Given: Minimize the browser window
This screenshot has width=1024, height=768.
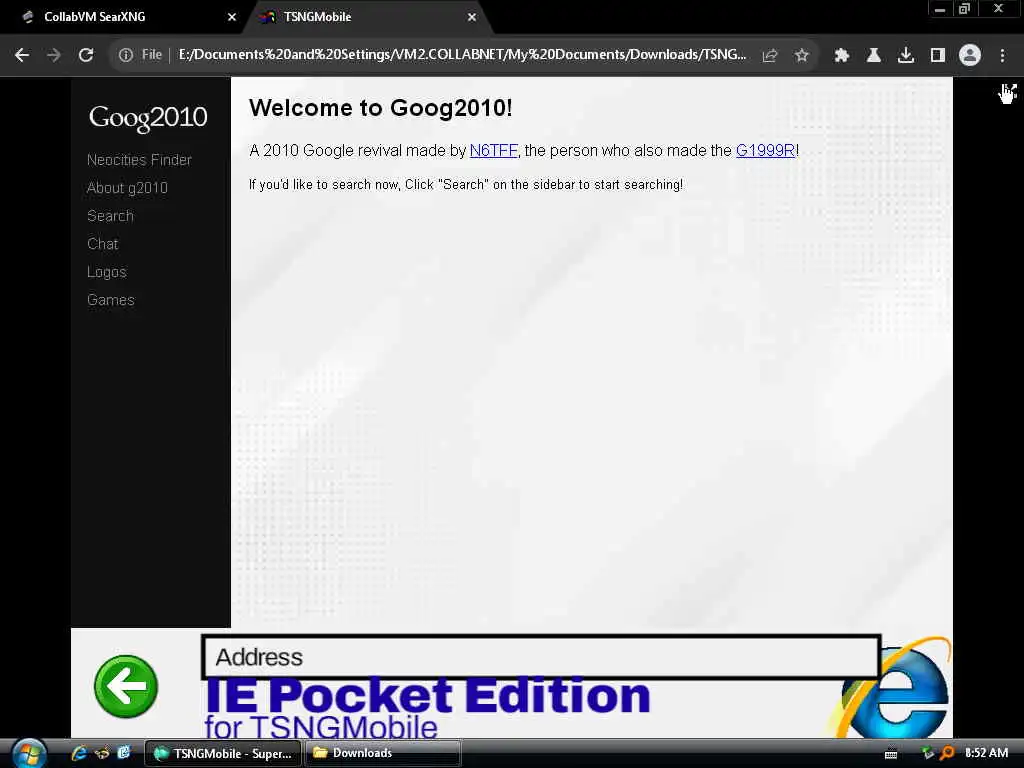Looking at the screenshot, I should pyautogui.click(x=940, y=9).
